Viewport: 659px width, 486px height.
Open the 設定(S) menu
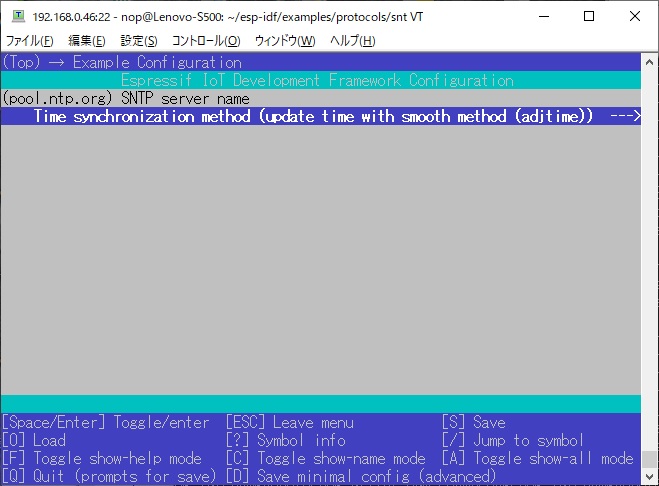pos(139,41)
